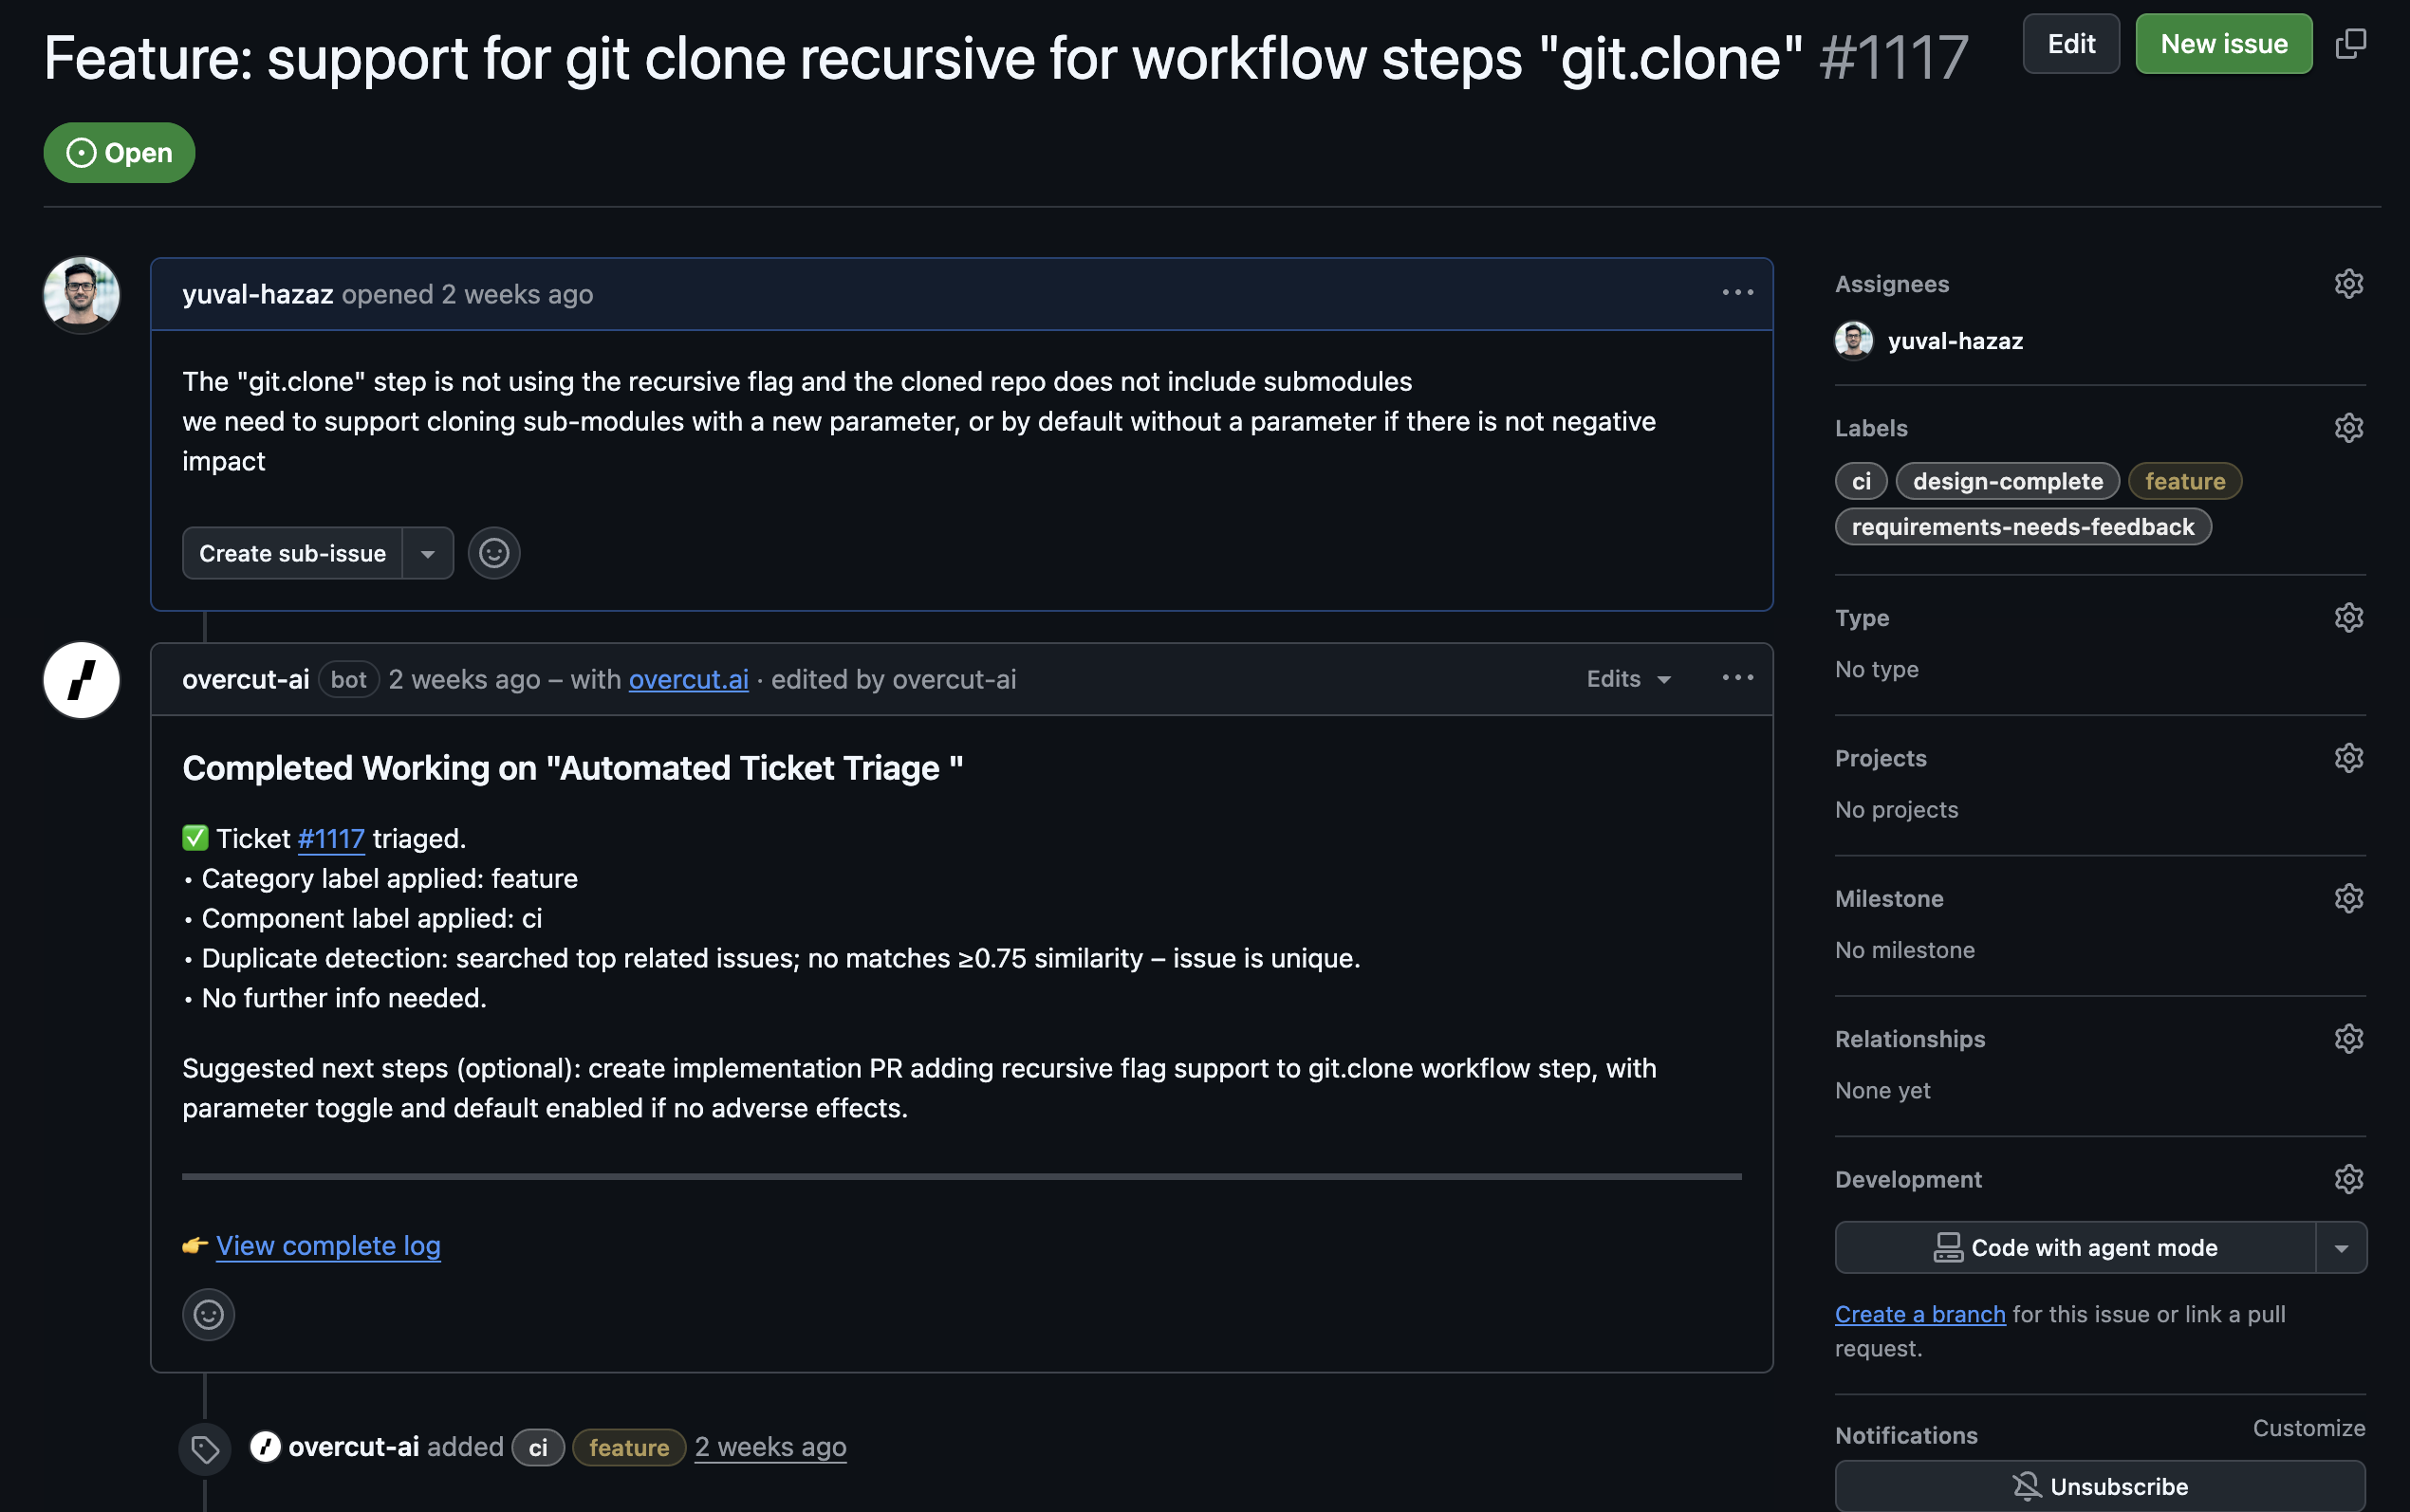Viewport: 2410px width, 1512px height.
Task: Open the Development gear settings
Action: tap(2348, 1179)
